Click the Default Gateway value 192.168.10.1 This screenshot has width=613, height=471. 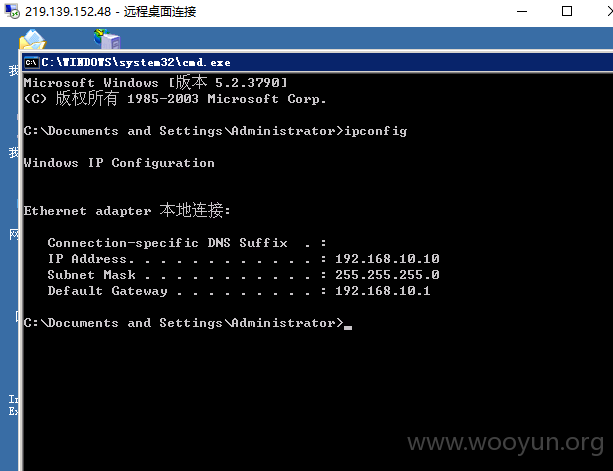(x=382, y=291)
